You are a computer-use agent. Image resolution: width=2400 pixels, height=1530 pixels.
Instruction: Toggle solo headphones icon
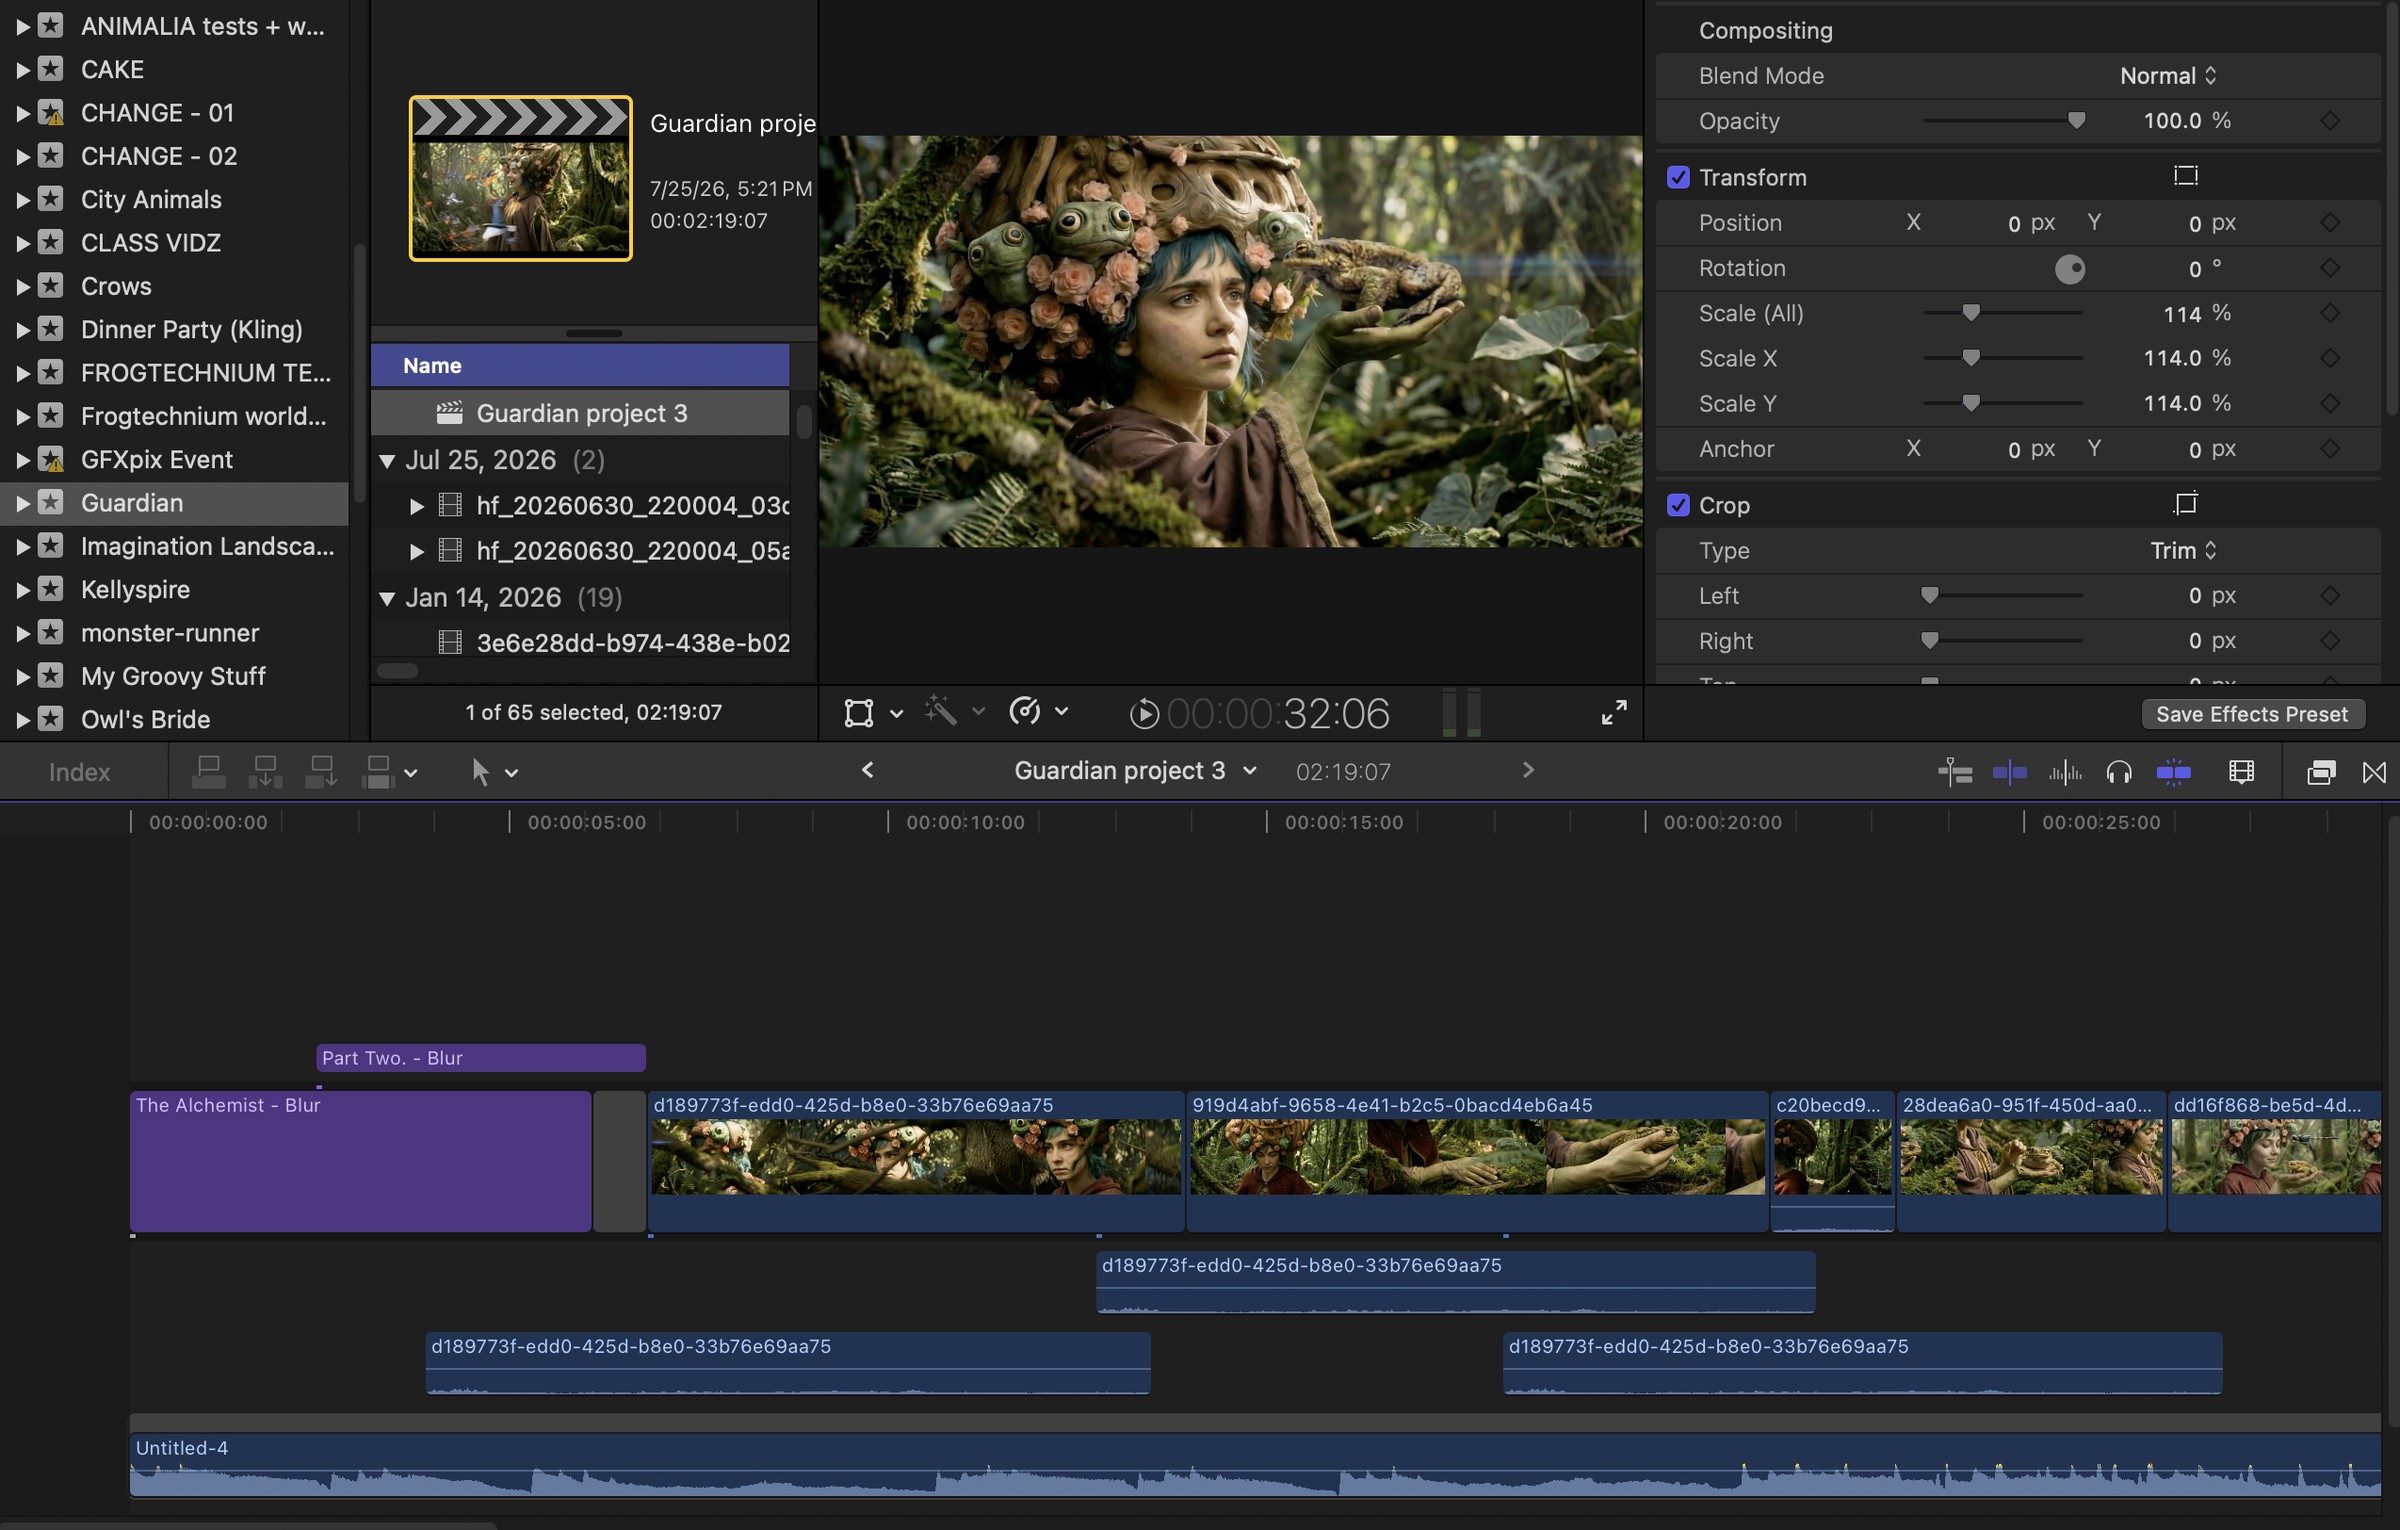pyautogui.click(x=2119, y=771)
